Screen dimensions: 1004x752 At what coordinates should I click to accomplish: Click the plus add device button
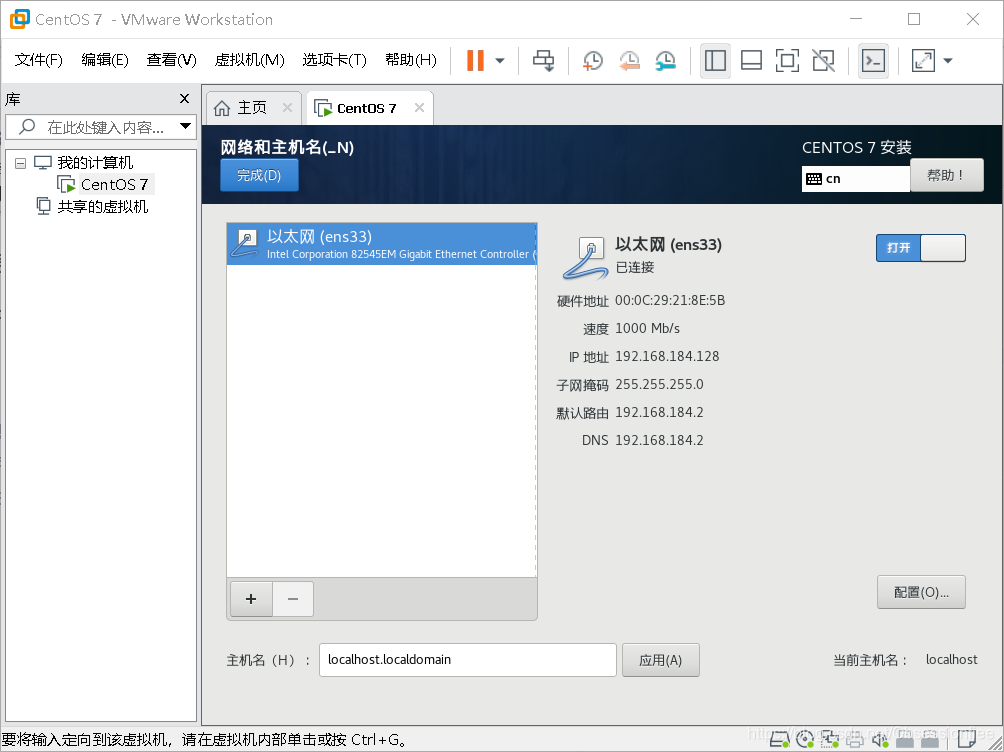coord(251,599)
